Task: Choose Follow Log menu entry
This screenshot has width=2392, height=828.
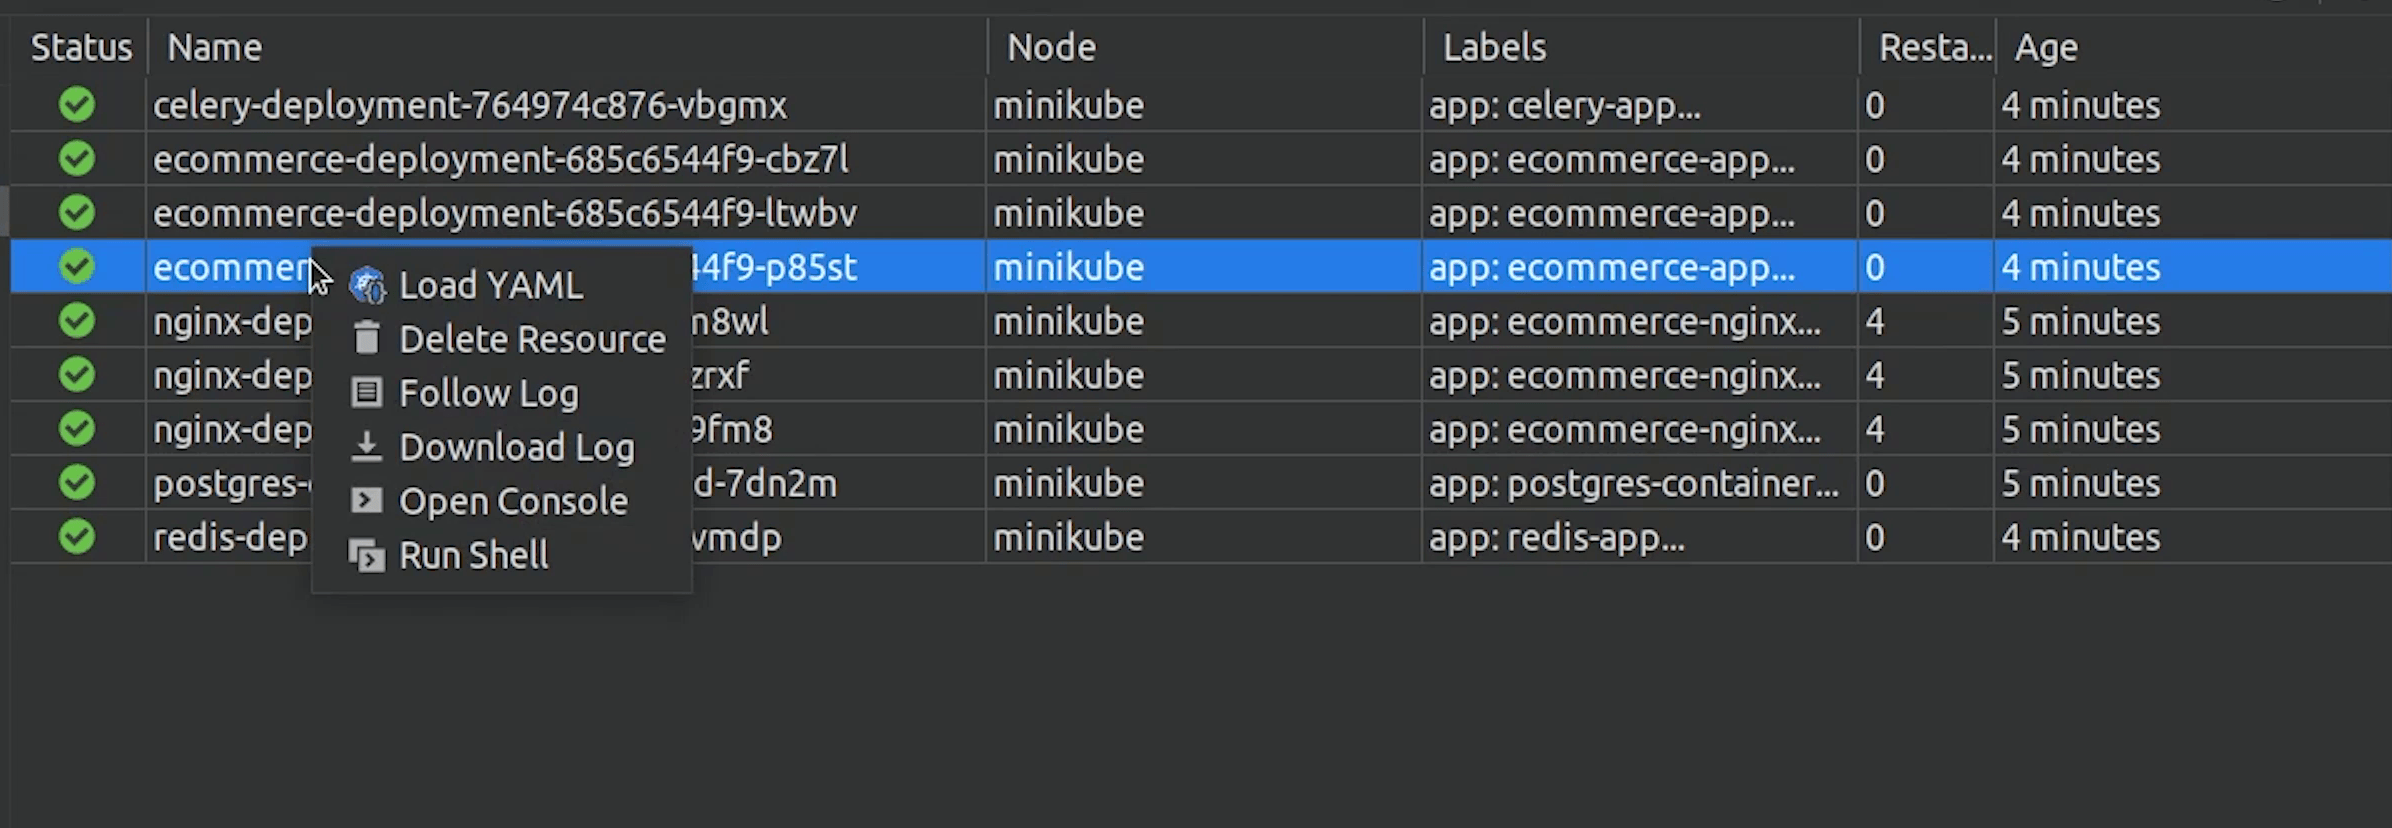Action: pyautogui.click(x=488, y=394)
